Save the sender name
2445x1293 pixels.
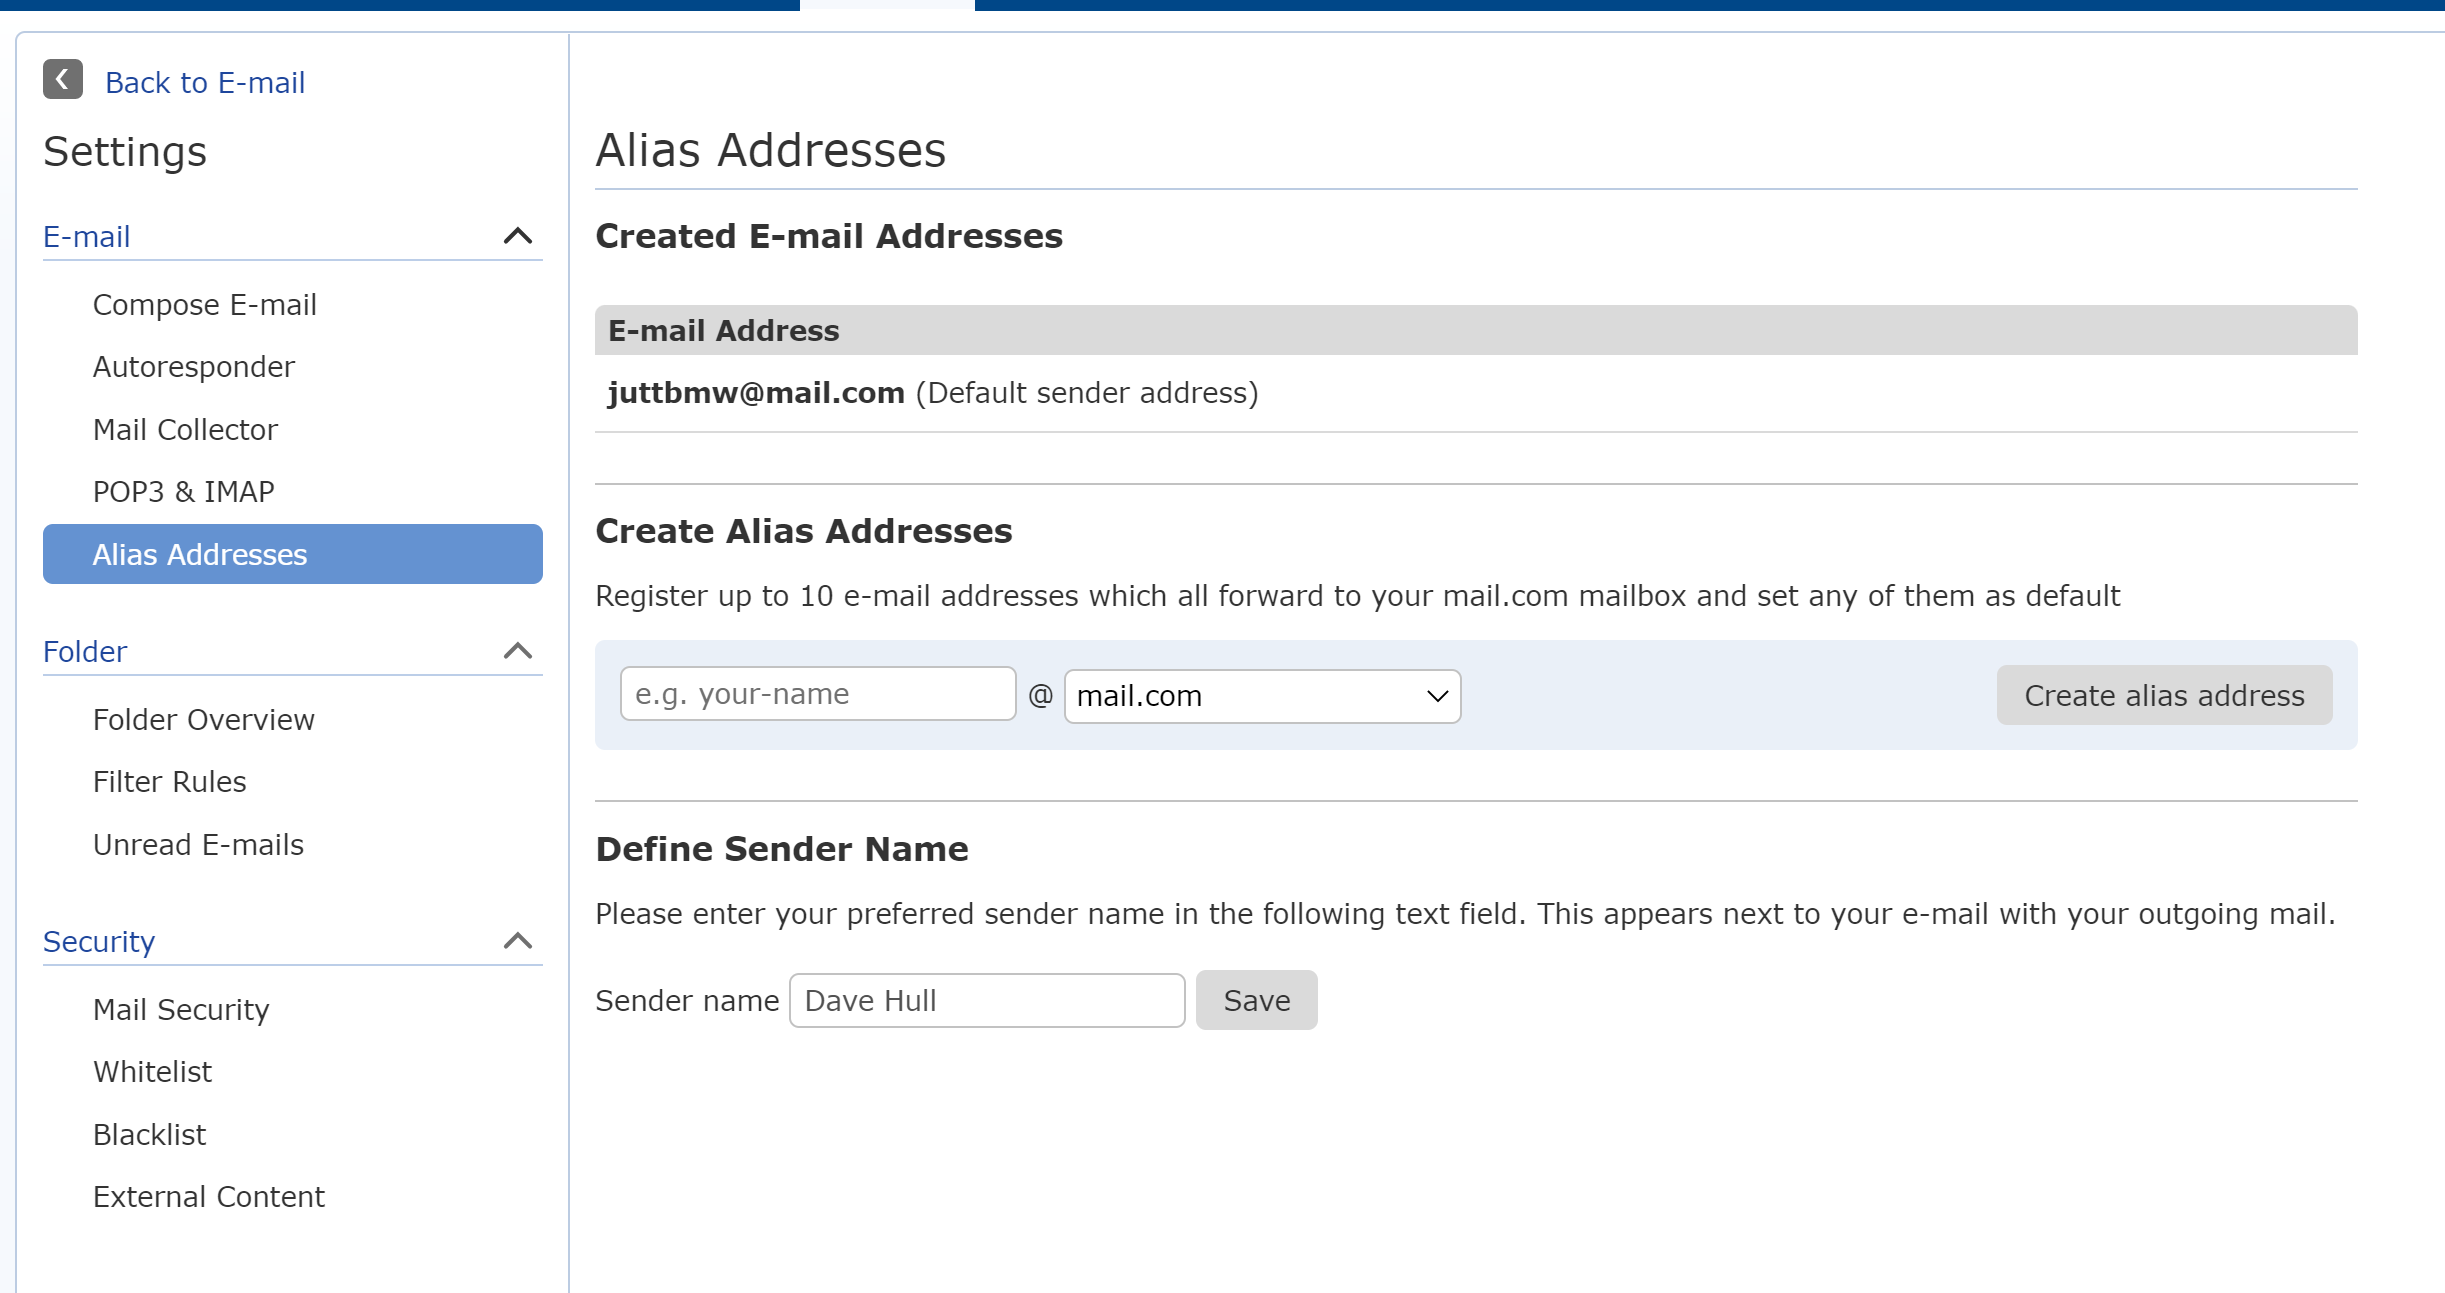1256,1000
